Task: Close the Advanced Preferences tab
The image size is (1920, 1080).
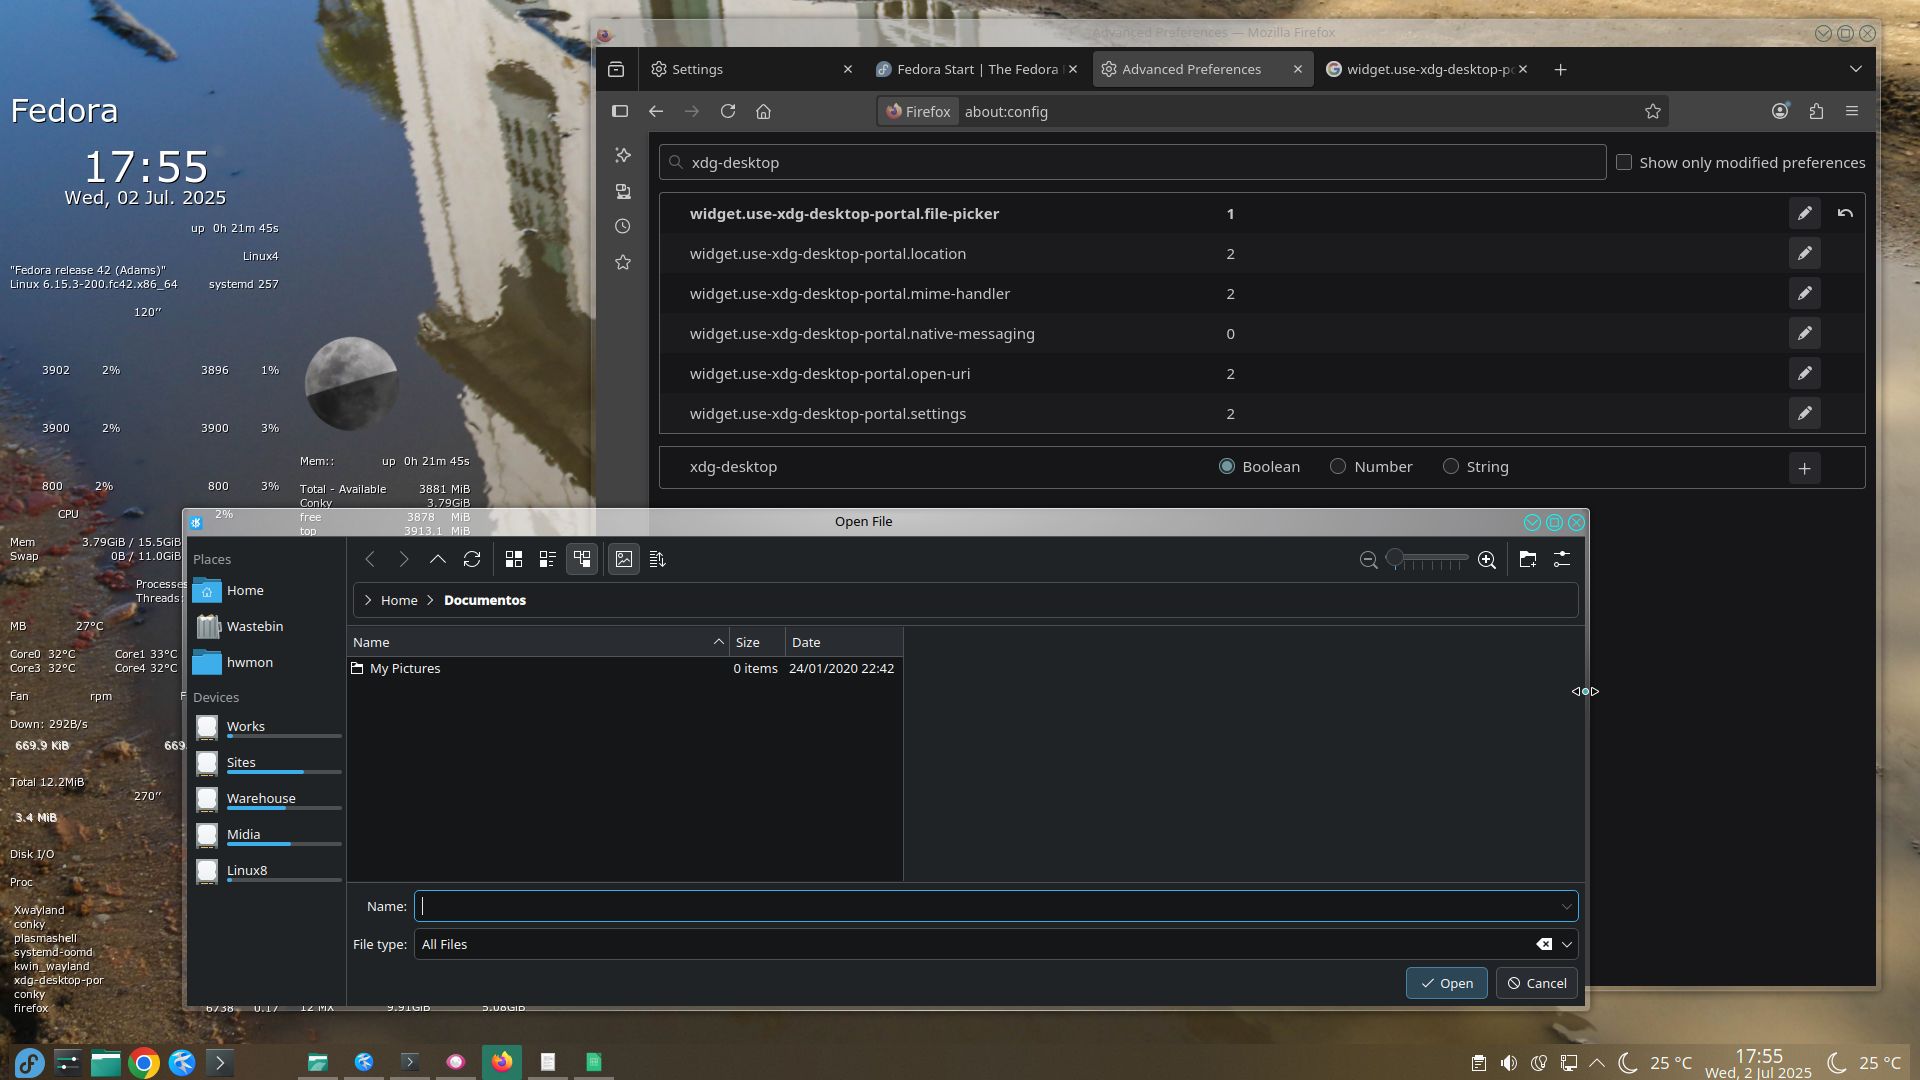Action: pyautogui.click(x=1298, y=69)
